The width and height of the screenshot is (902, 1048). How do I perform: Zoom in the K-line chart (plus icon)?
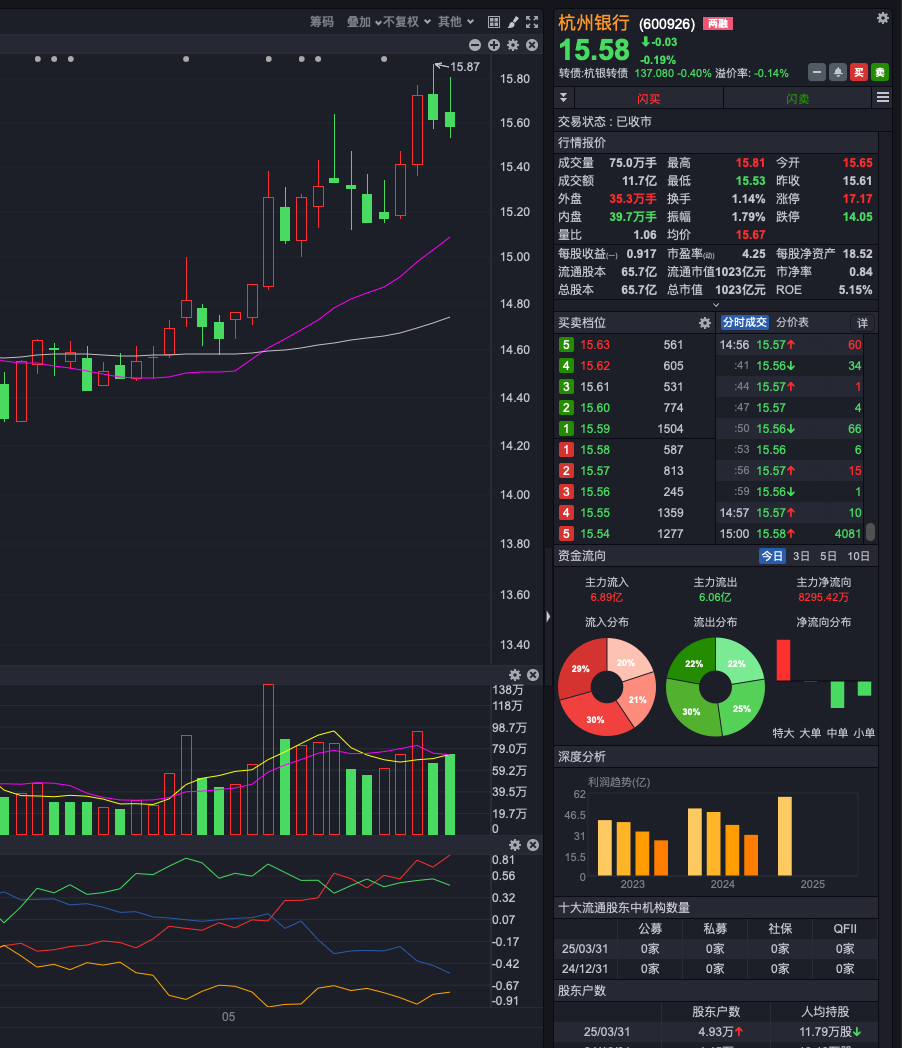pyautogui.click(x=494, y=45)
